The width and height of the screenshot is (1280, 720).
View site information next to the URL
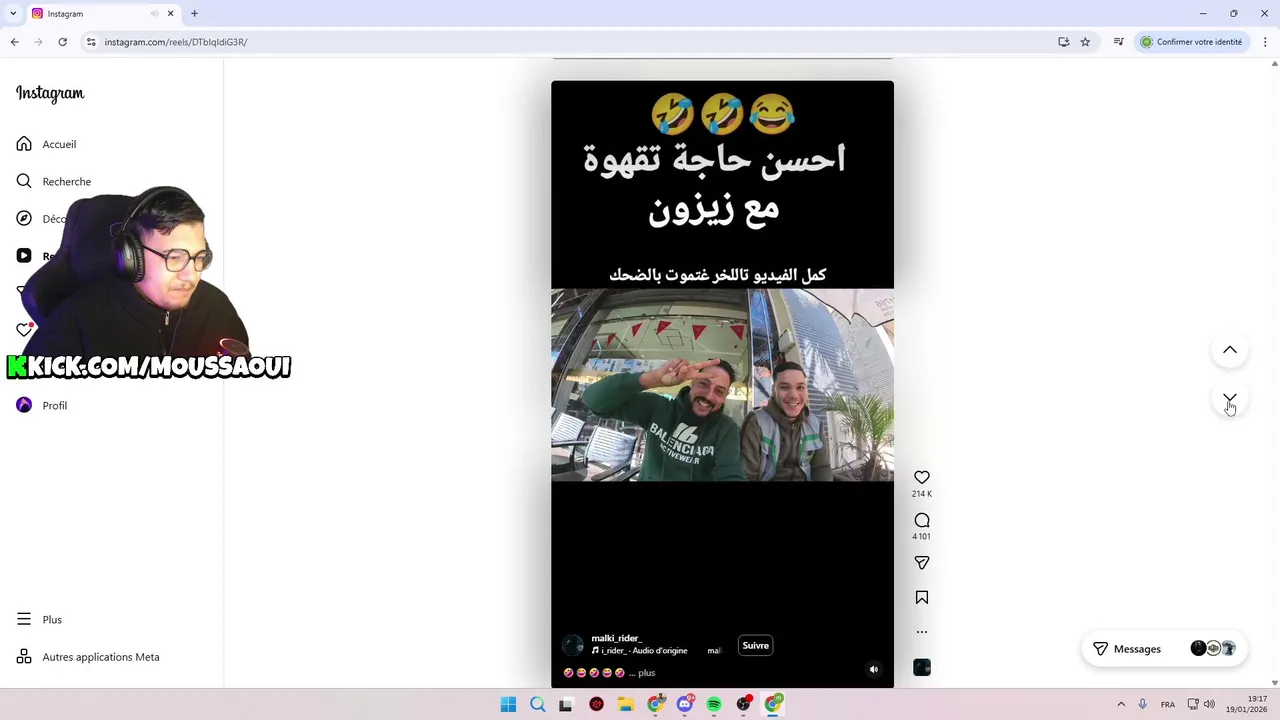91,42
